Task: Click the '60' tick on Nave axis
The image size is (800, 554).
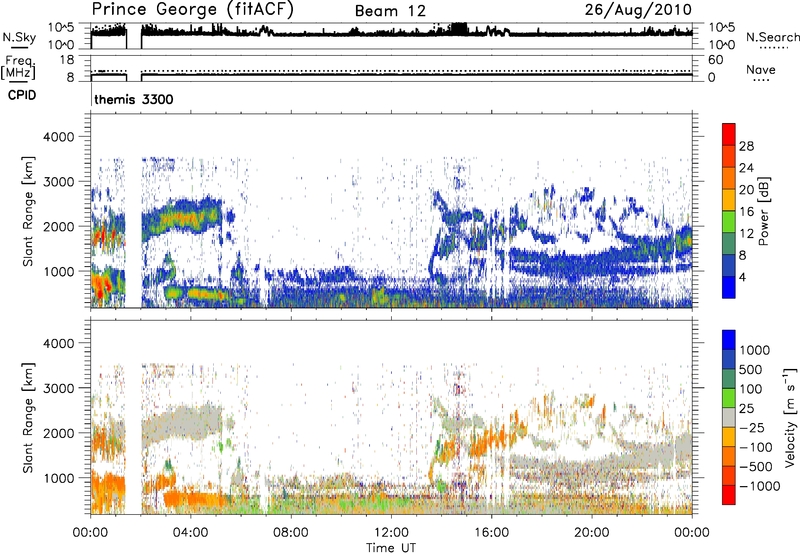Action: (715, 60)
